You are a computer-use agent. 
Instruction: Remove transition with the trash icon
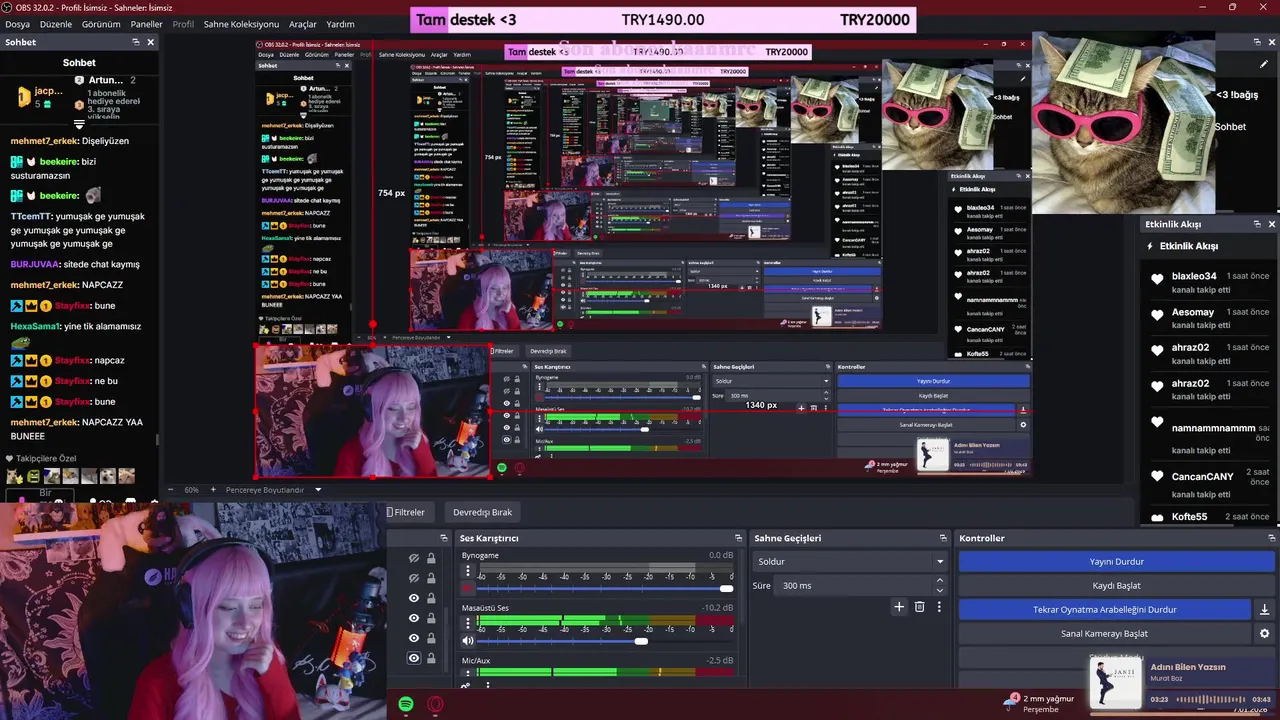tap(920, 607)
